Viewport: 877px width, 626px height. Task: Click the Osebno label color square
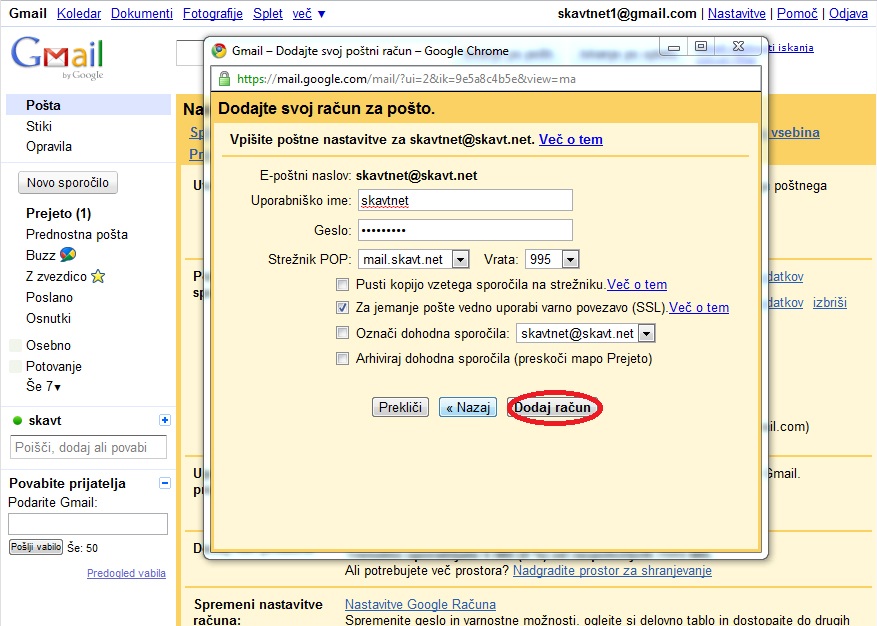[x=16, y=345]
